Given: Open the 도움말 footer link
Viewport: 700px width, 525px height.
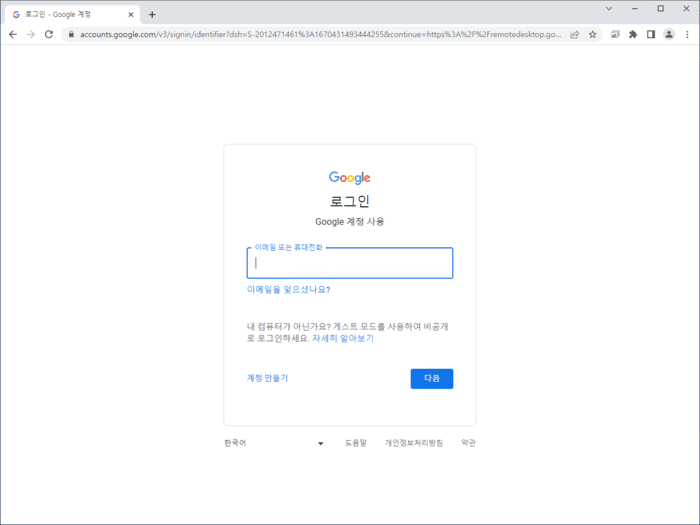Looking at the screenshot, I should 356,443.
